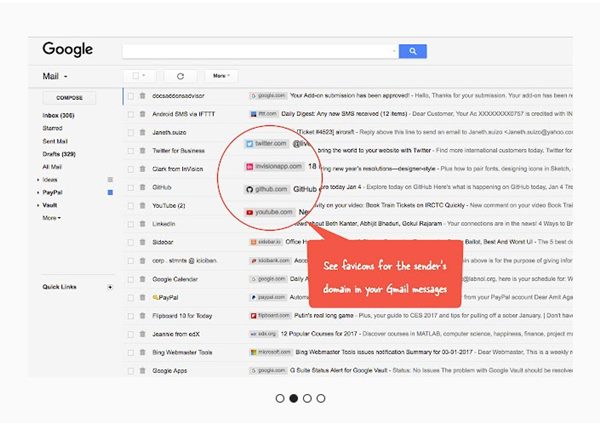Open the YouTube (2) email conversation
Screen dimensions: 600x423
pyautogui.click(x=348, y=206)
